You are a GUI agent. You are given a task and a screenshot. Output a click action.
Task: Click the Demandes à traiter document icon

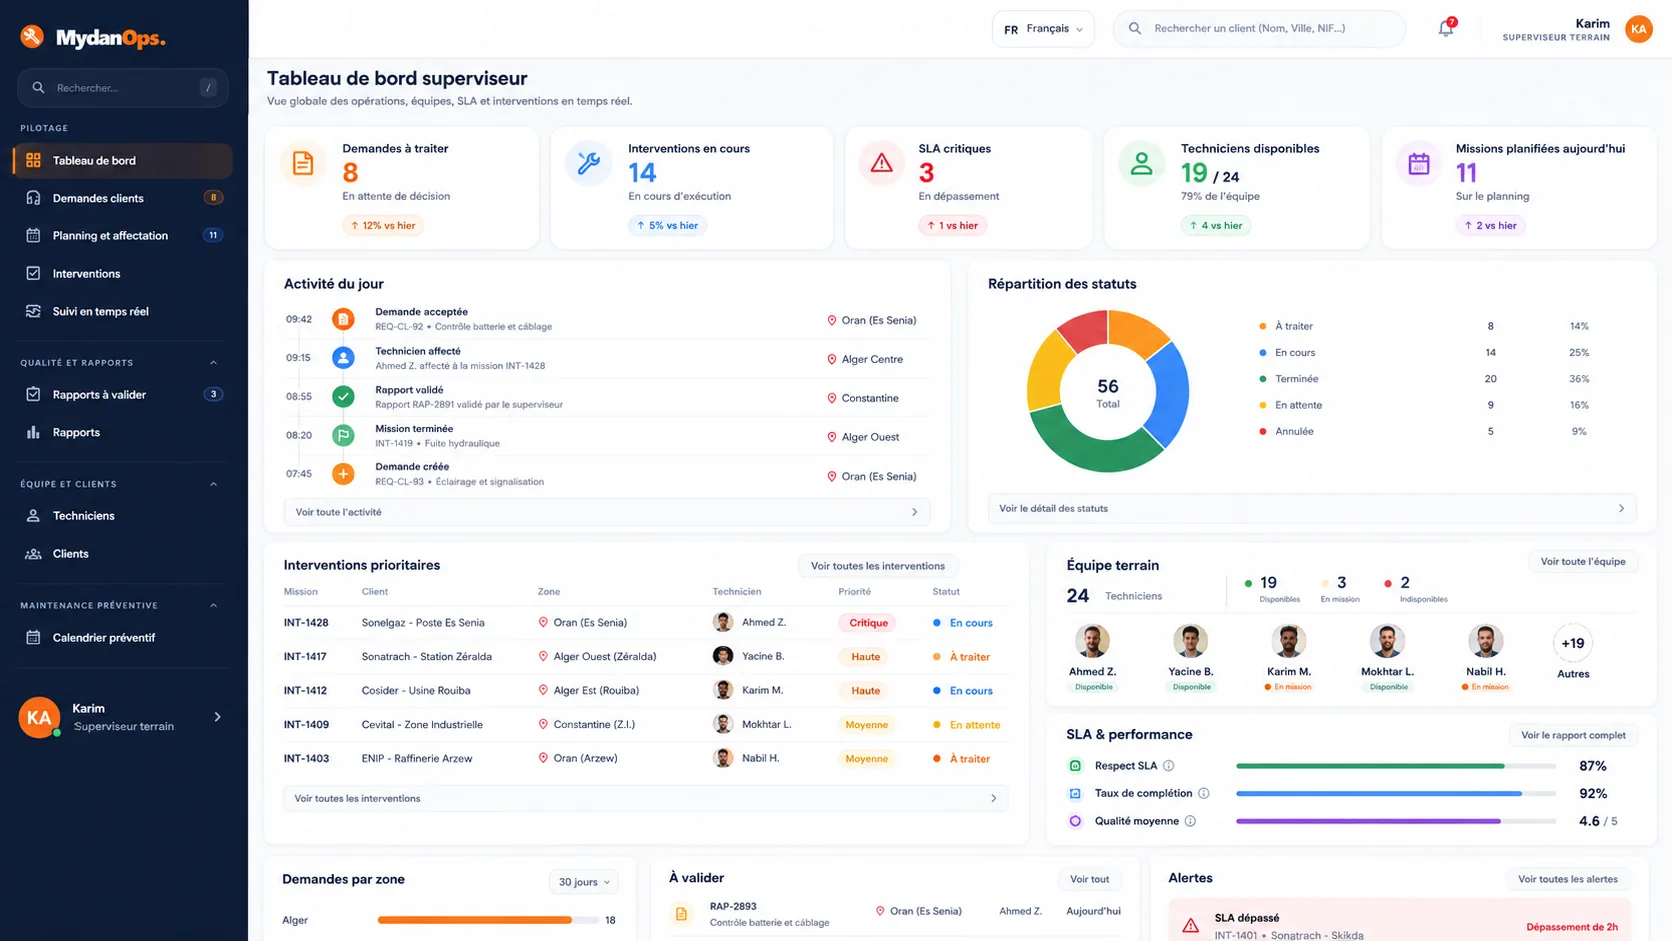pos(303,163)
